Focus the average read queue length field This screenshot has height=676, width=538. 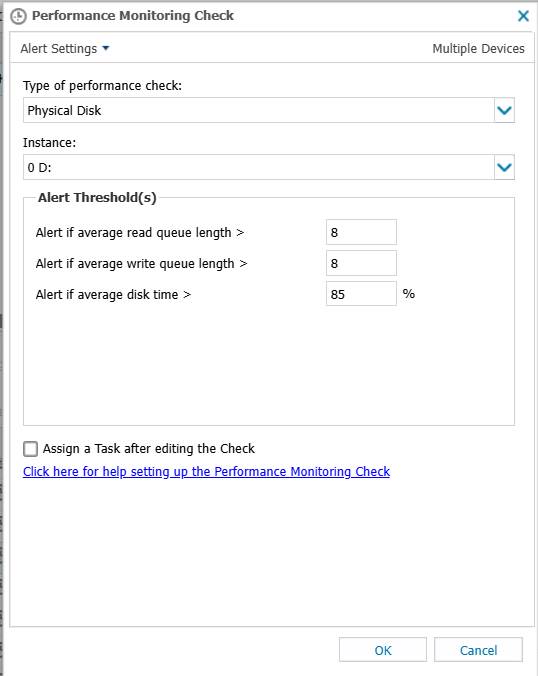[361, 232]
